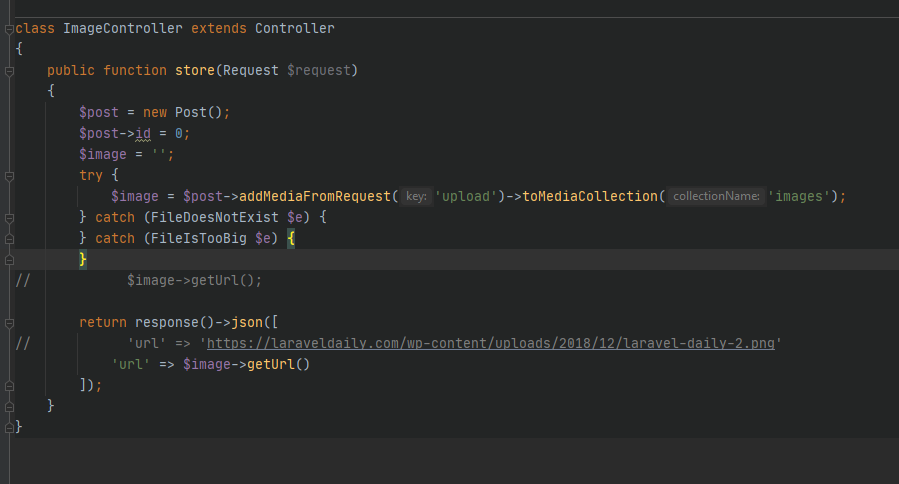Click the 'collectionName:' parameter hint
The image size is (899, 484).
(x=716, y=196)
